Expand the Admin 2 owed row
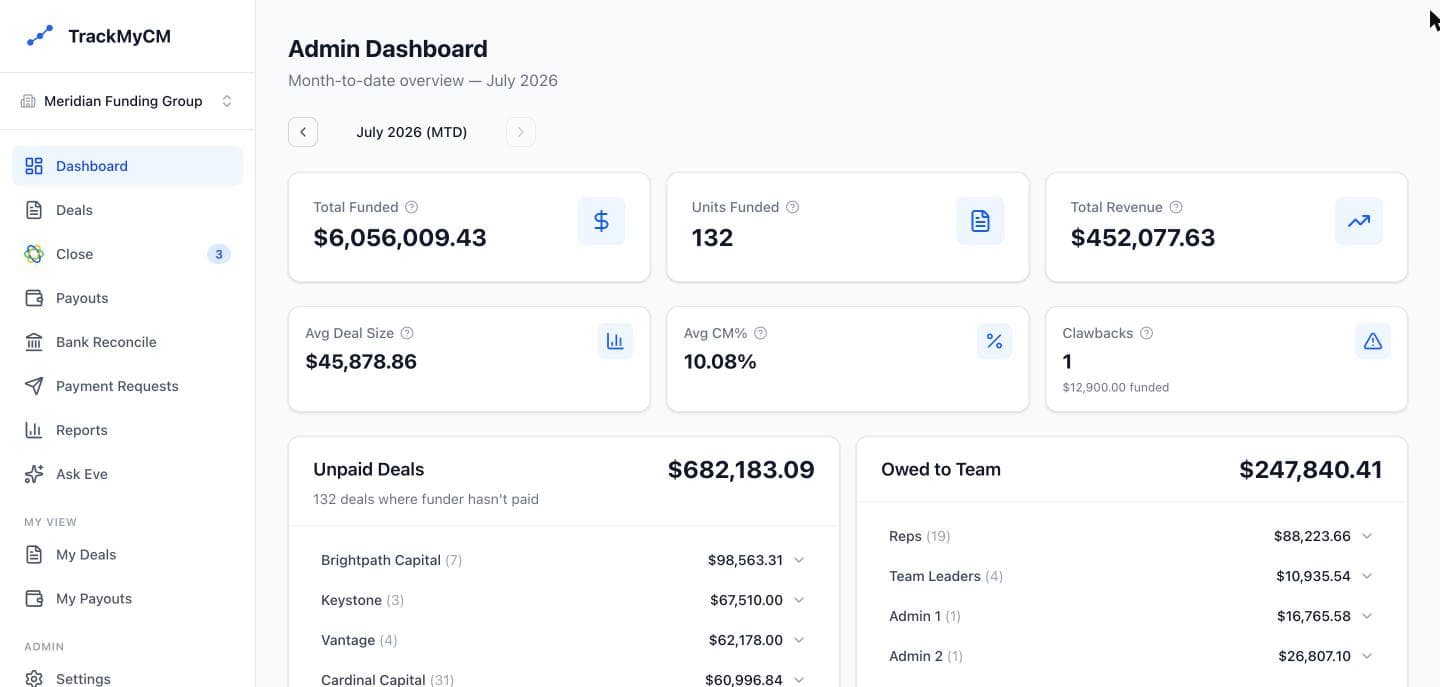Viewport: 1440px width, 687px height. pyautogui.click(x=1131, y=656)
